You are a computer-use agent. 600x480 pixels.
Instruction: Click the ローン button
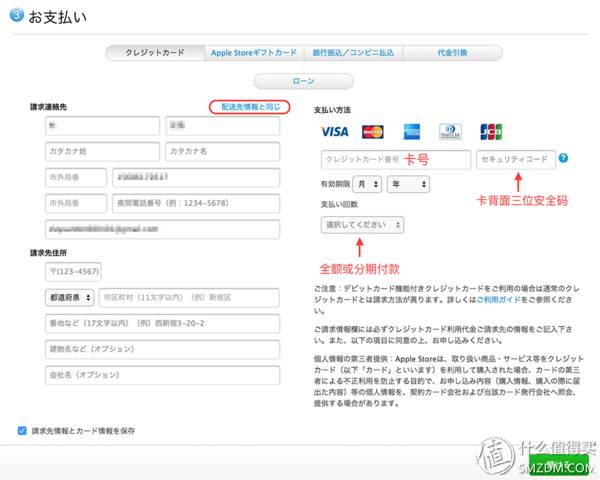[304, 80]
